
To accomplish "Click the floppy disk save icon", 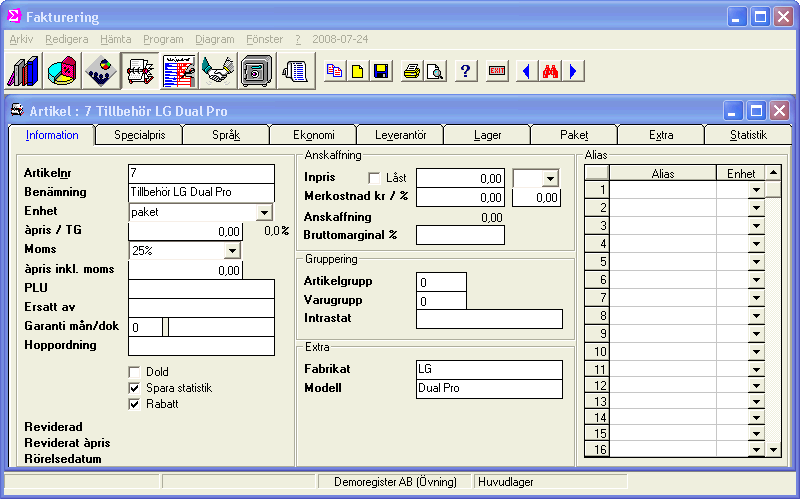I will tap(381, 72).
